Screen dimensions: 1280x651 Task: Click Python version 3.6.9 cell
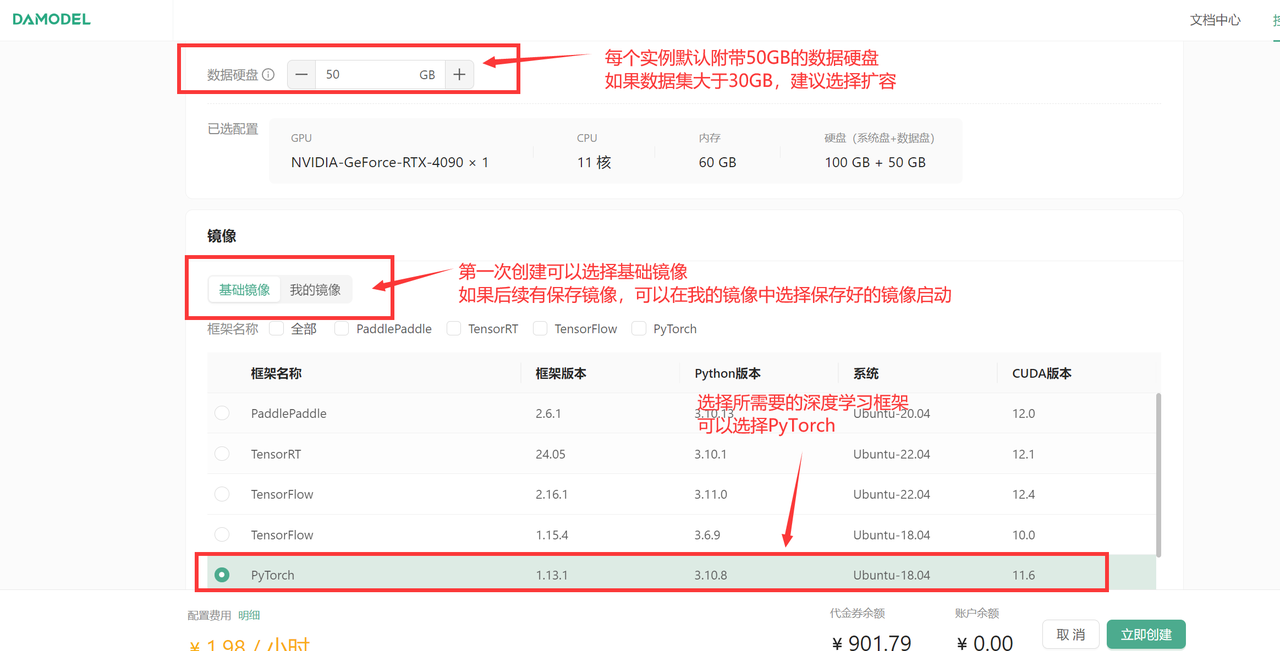click(x=707, y=535)
